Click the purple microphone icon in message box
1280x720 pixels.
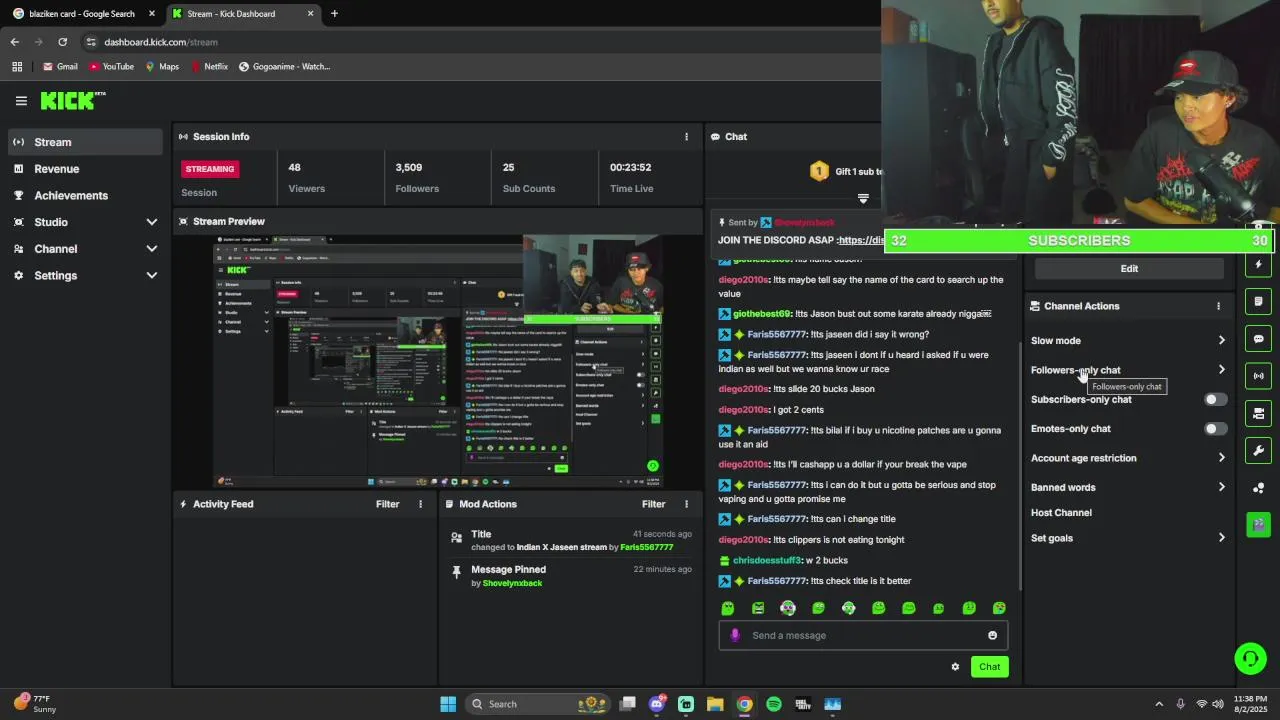tap(735, 635)
